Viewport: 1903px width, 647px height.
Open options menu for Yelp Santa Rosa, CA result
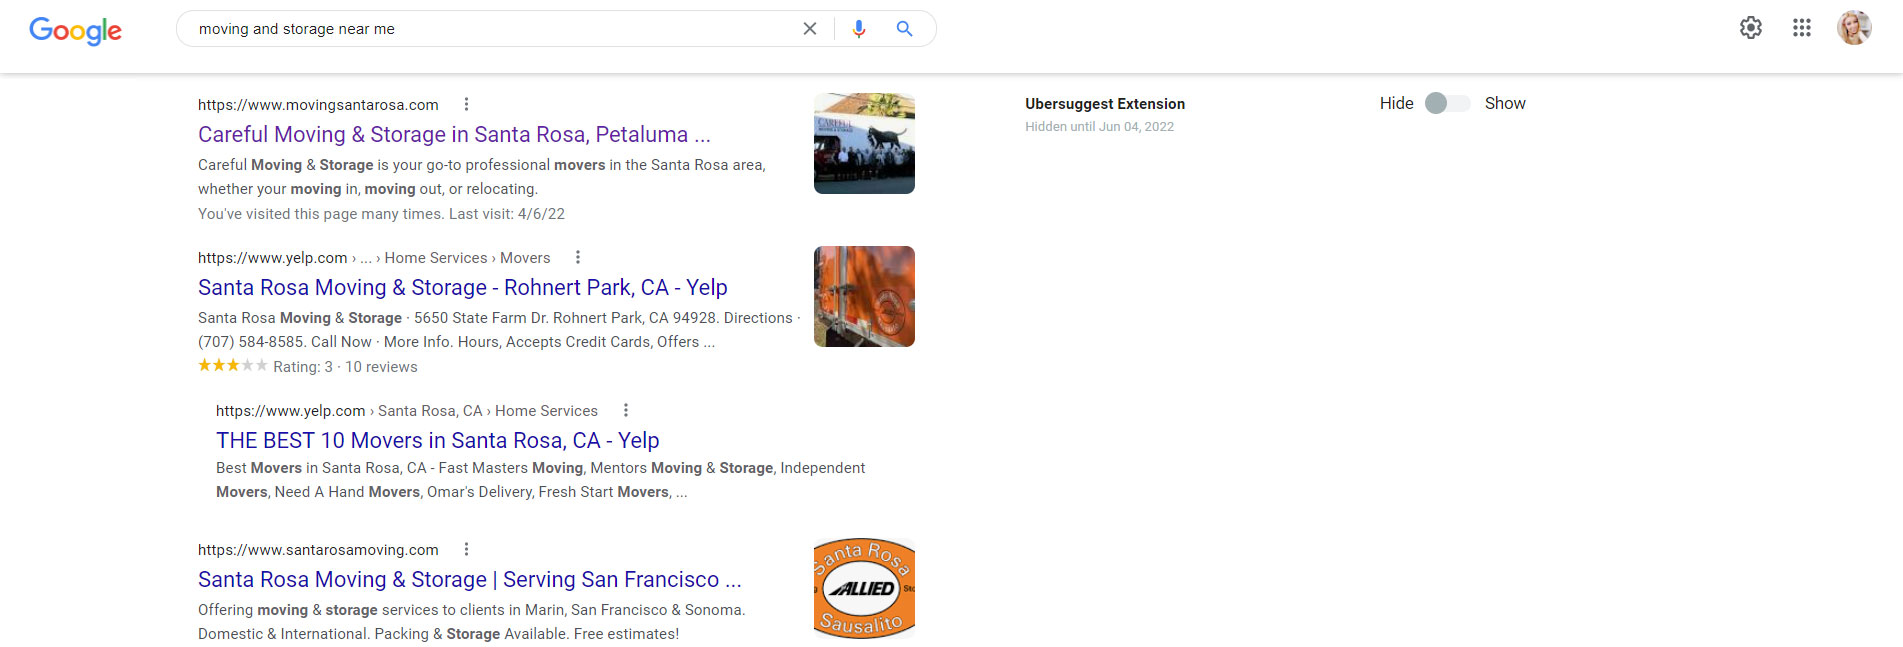click(626, 410)
